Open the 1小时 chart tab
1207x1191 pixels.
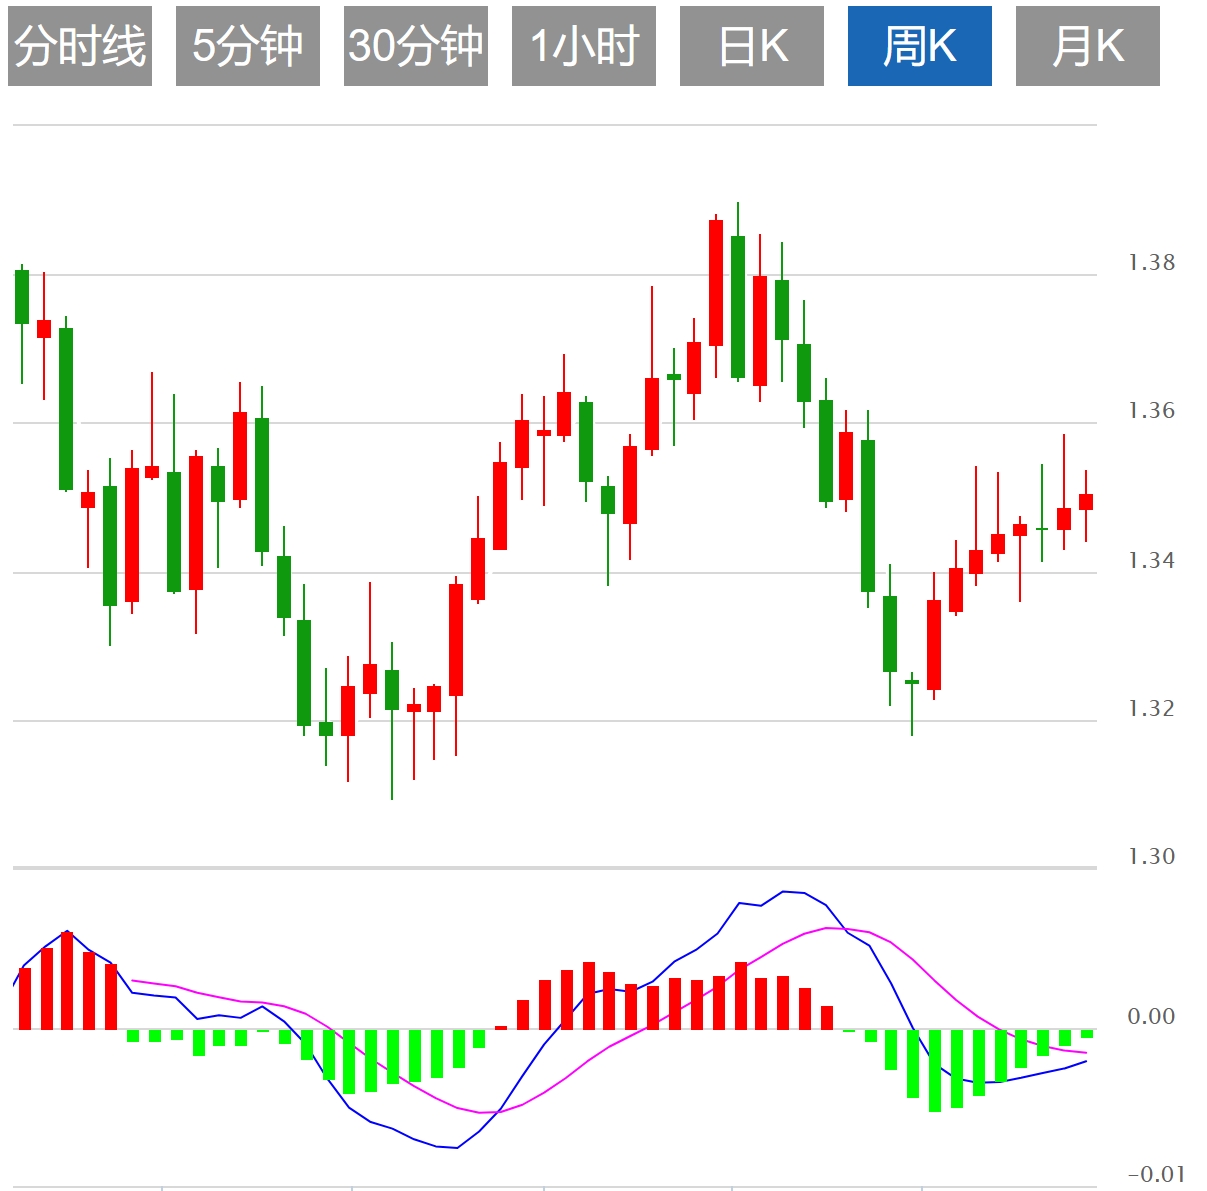point(584,46)
